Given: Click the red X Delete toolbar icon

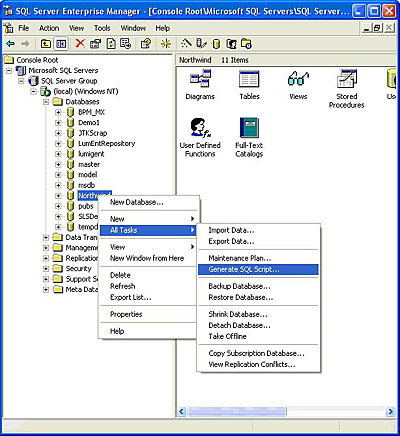Looking at the screenshot, I should (x=80, y=43).
